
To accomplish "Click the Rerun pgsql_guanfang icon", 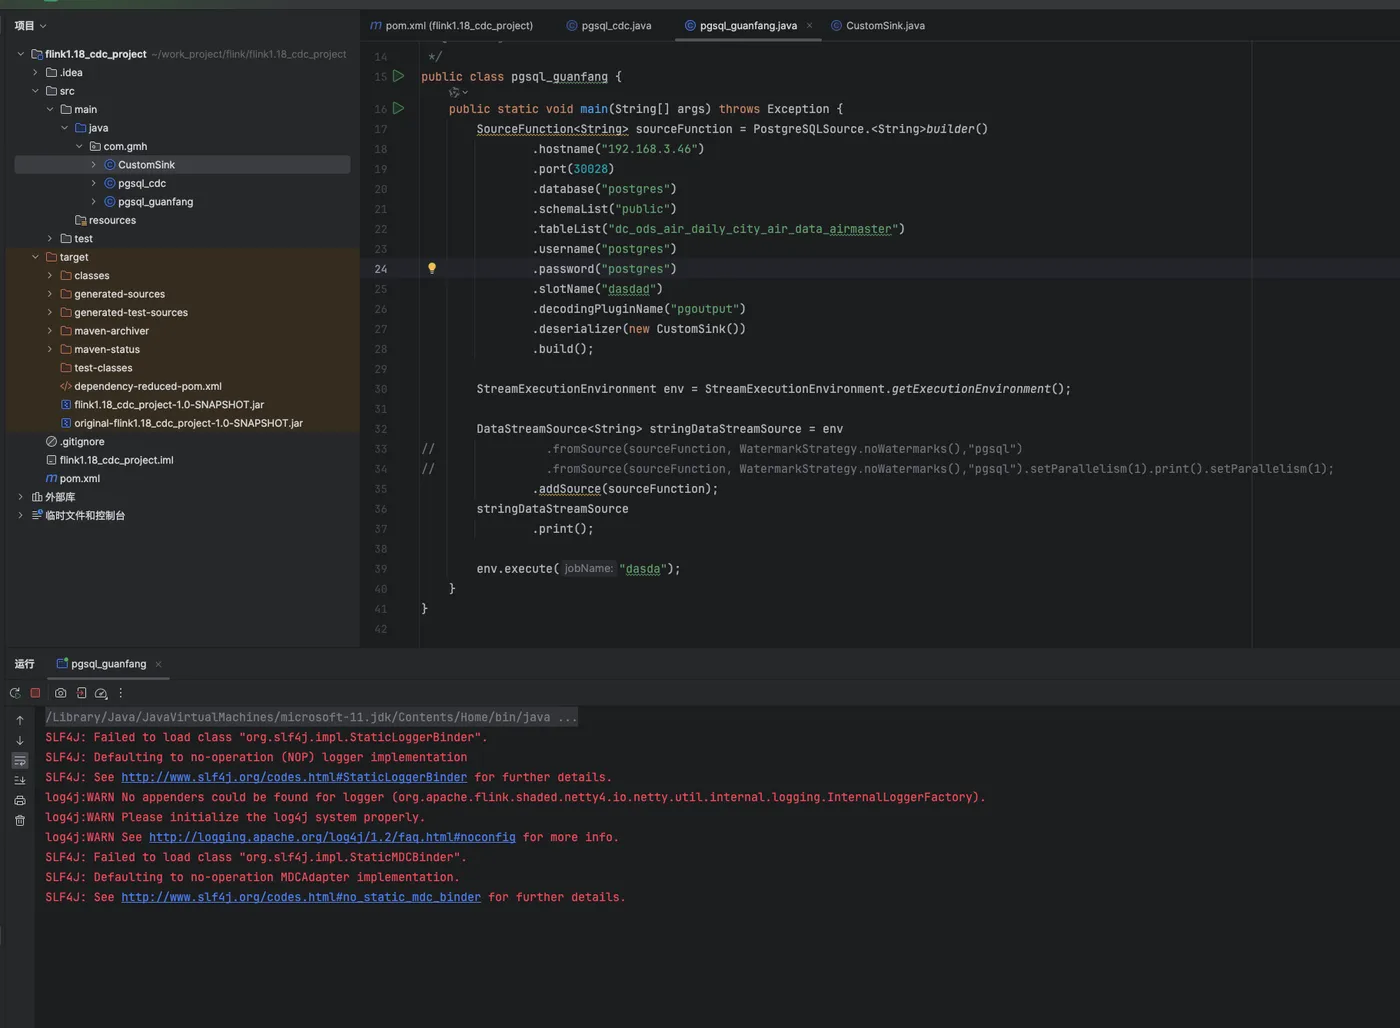I will (15, 693).
